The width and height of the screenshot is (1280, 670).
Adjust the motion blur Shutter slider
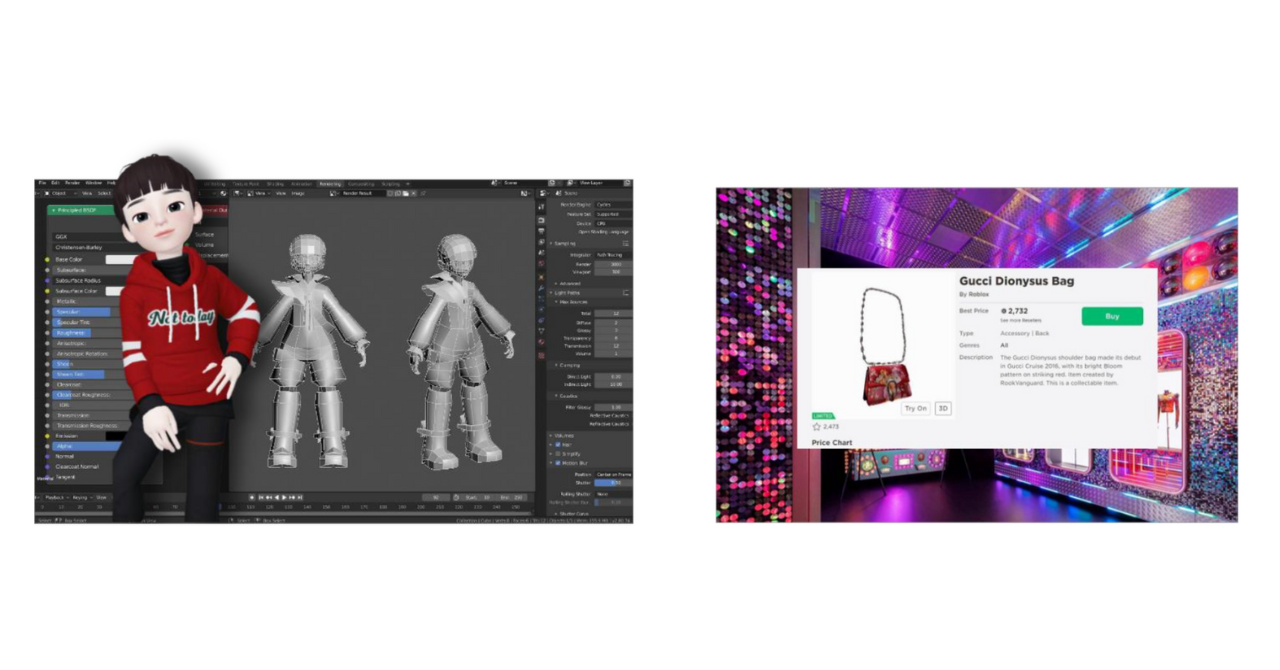pyautogui.click(x=613, y=482)
